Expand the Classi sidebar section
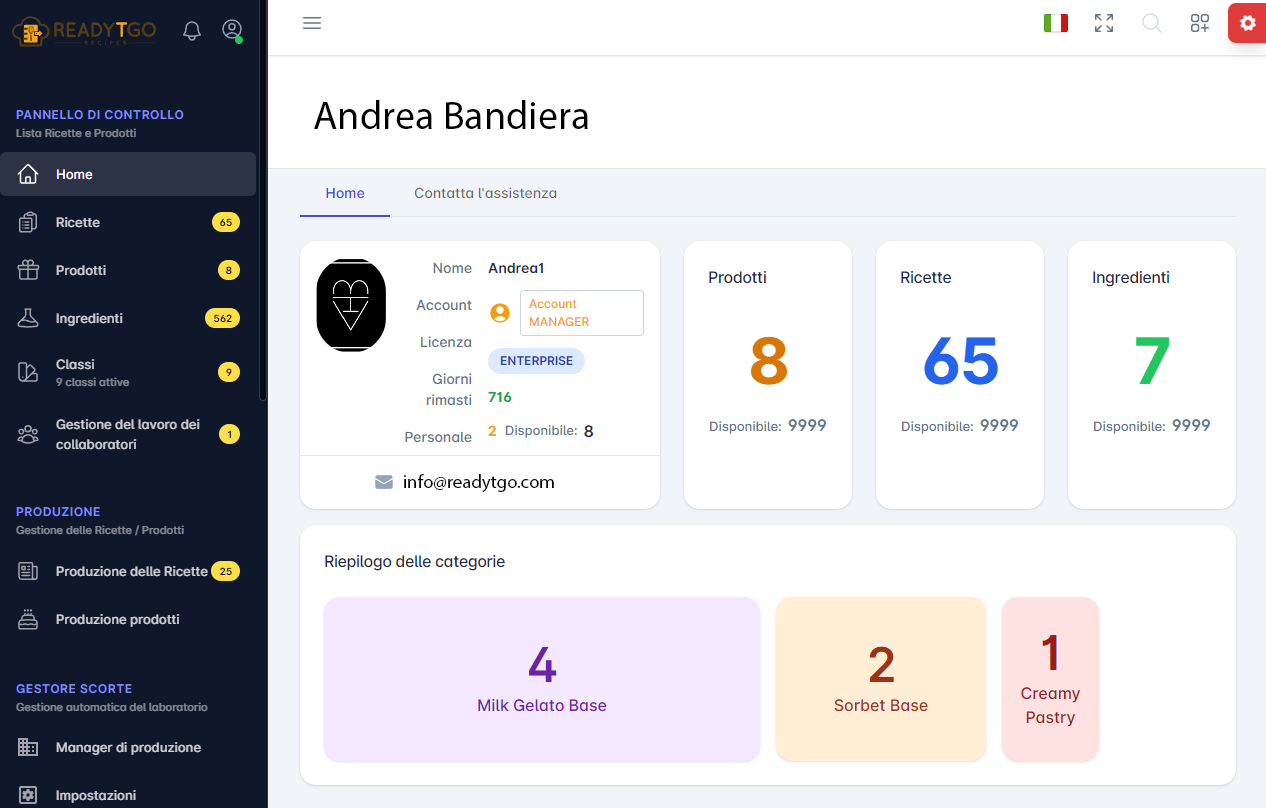 pyautogui.click(x=76, y=371)
